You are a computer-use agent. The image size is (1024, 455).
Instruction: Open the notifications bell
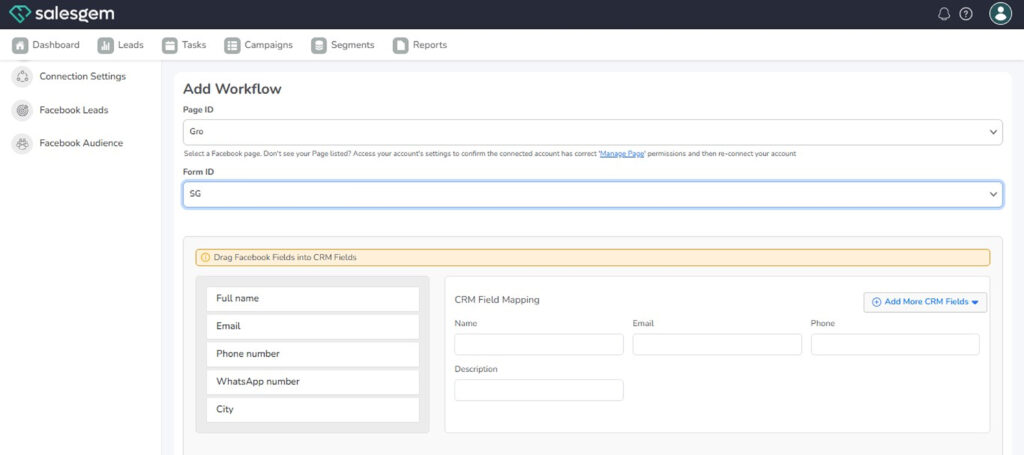(944, 14)
